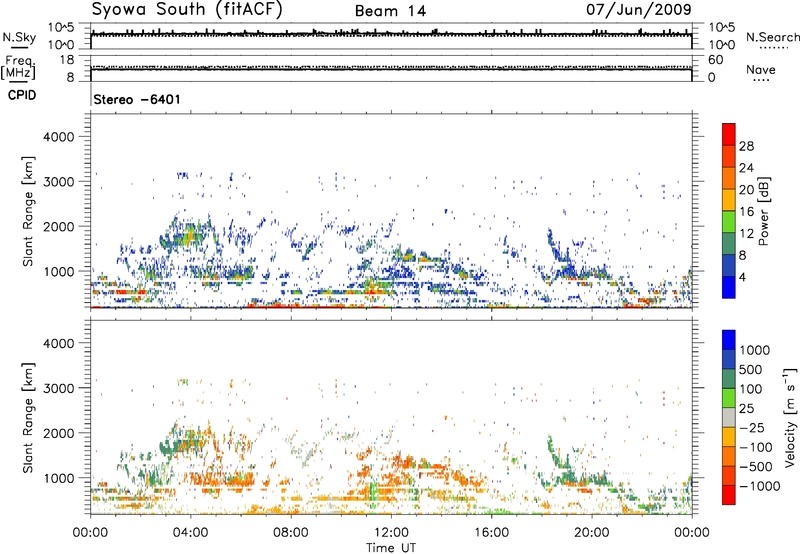Click "Slant Range [km]" beside the velocity plot
800x554 pixels.
point(28,417)
